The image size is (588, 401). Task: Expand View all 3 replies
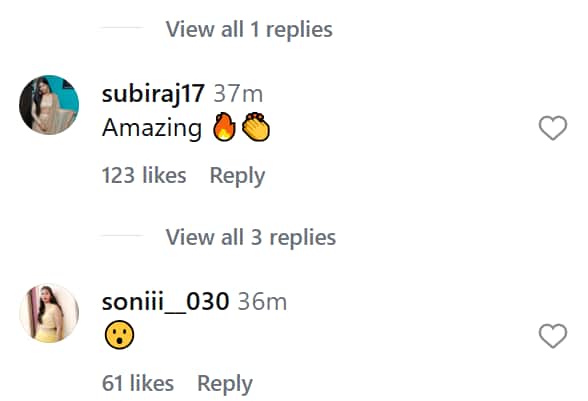click(250, 237)
